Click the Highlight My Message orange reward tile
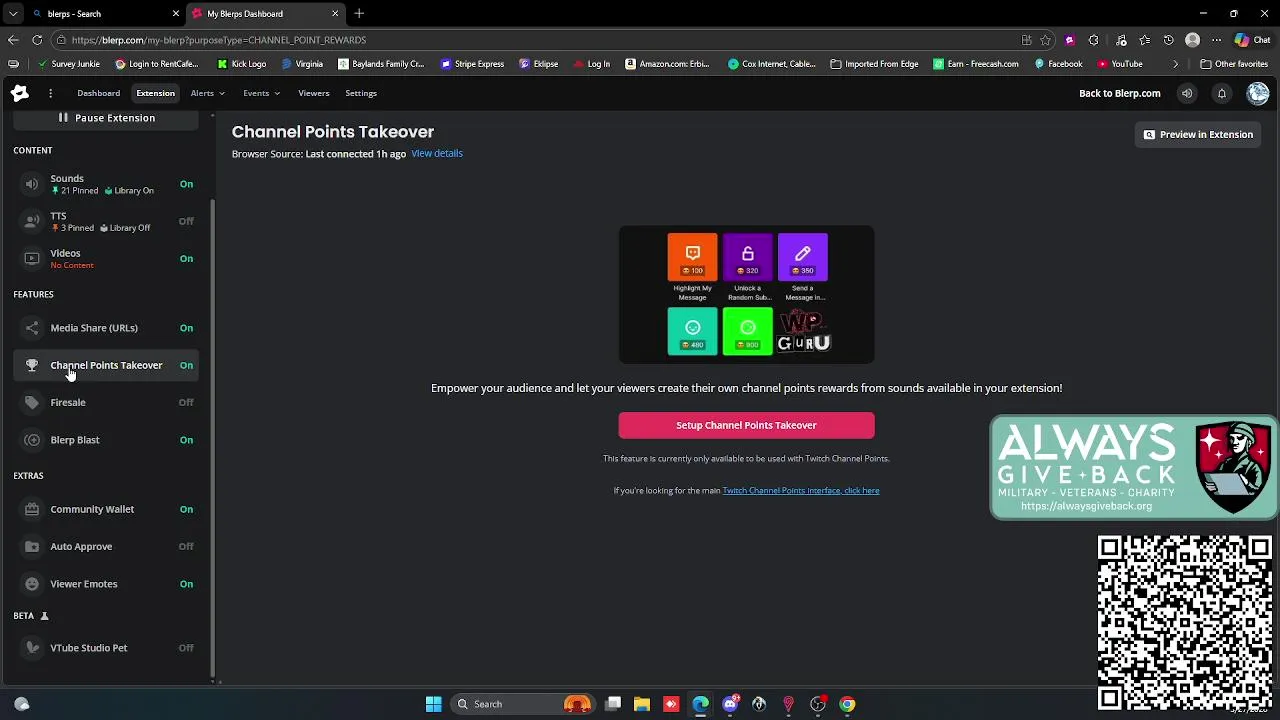This screenshot has height=720, width=1280. tap(692, 258)
